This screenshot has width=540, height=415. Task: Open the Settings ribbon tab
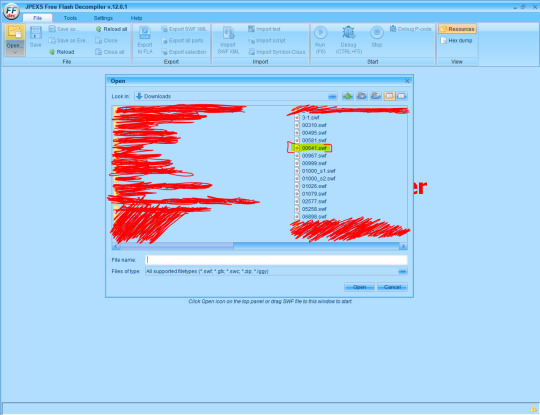103,18
